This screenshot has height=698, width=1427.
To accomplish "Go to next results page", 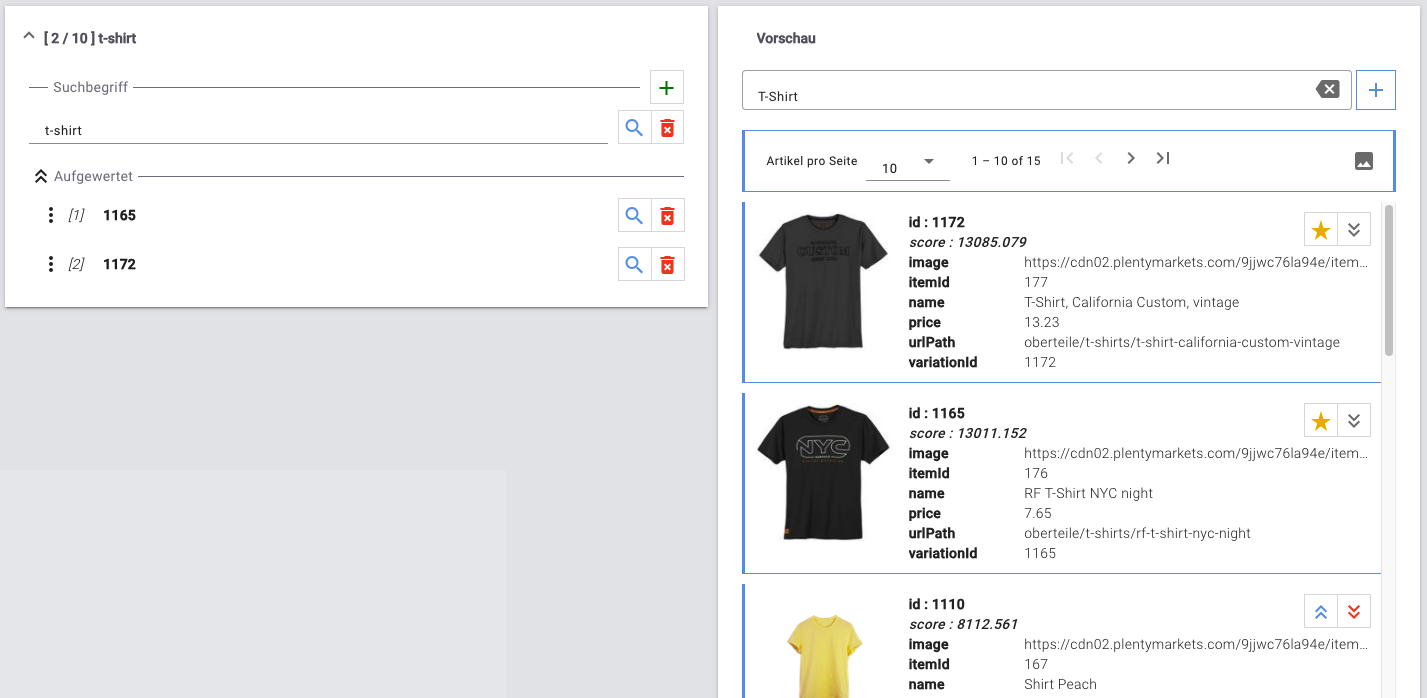I will 1131,158.
